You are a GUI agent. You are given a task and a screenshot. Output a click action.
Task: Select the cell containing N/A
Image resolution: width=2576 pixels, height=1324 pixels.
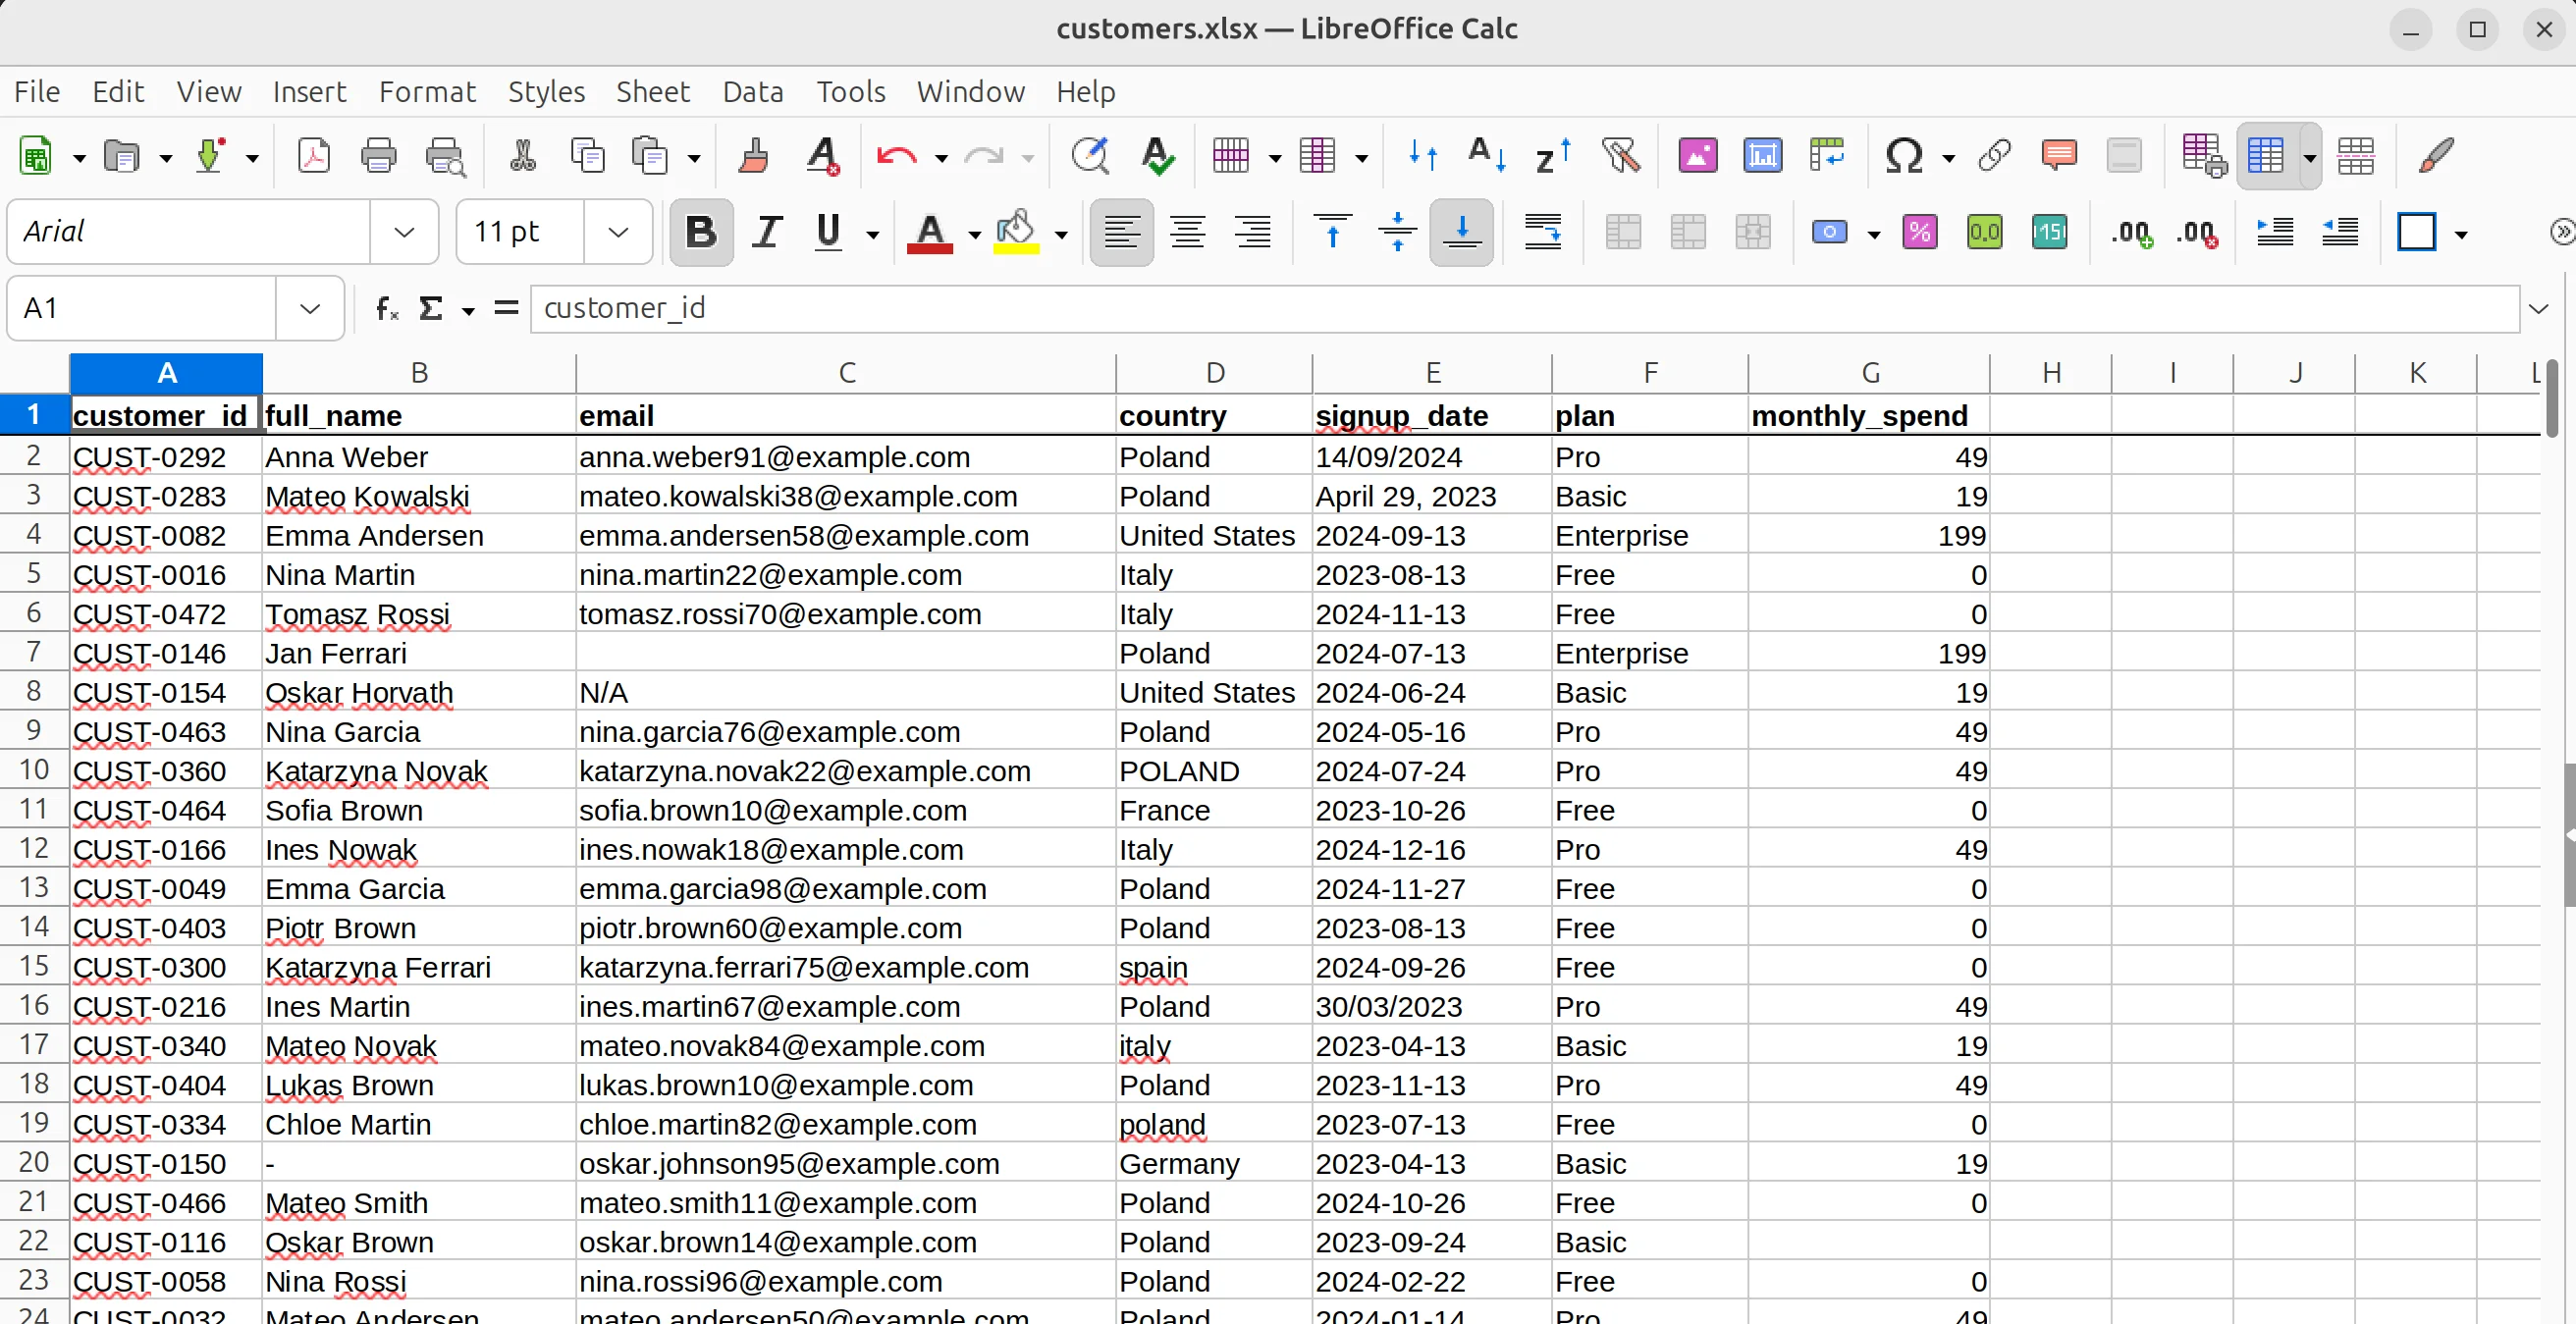[x=846, y=692]
